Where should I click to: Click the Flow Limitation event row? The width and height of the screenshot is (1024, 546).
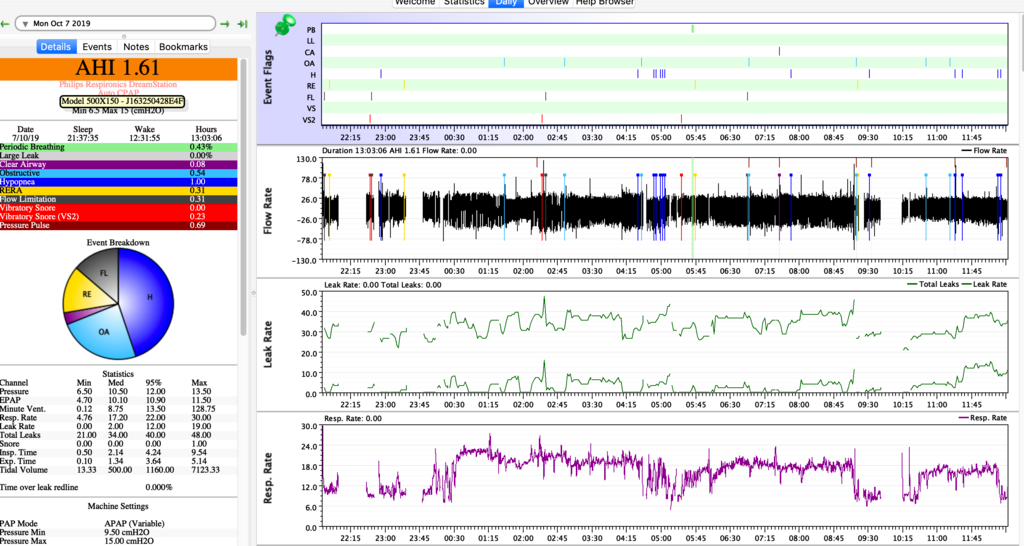pyautogui.click(x=118, y=199)
